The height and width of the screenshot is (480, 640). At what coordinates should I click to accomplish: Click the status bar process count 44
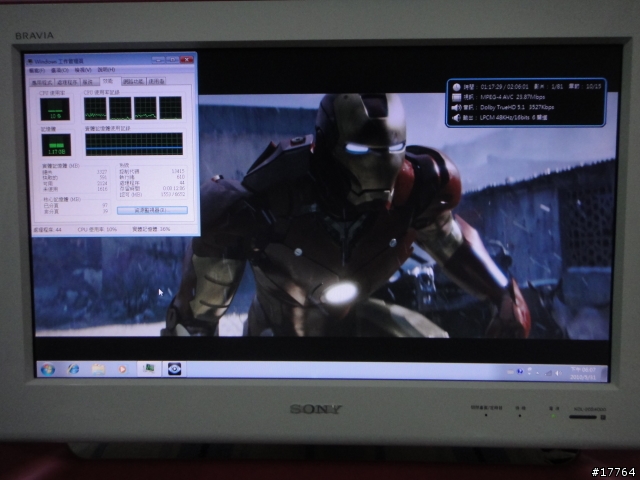[47, 230]
